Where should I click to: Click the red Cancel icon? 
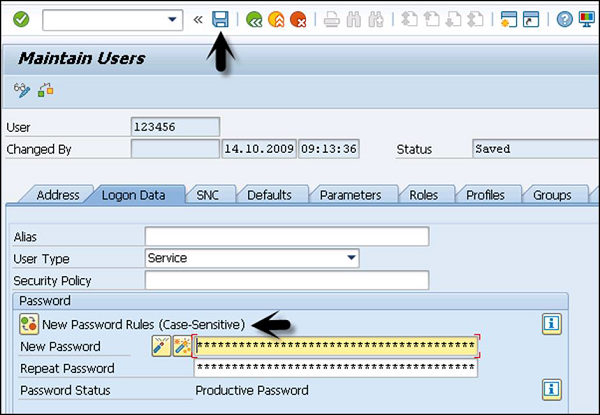click(298, 20)
